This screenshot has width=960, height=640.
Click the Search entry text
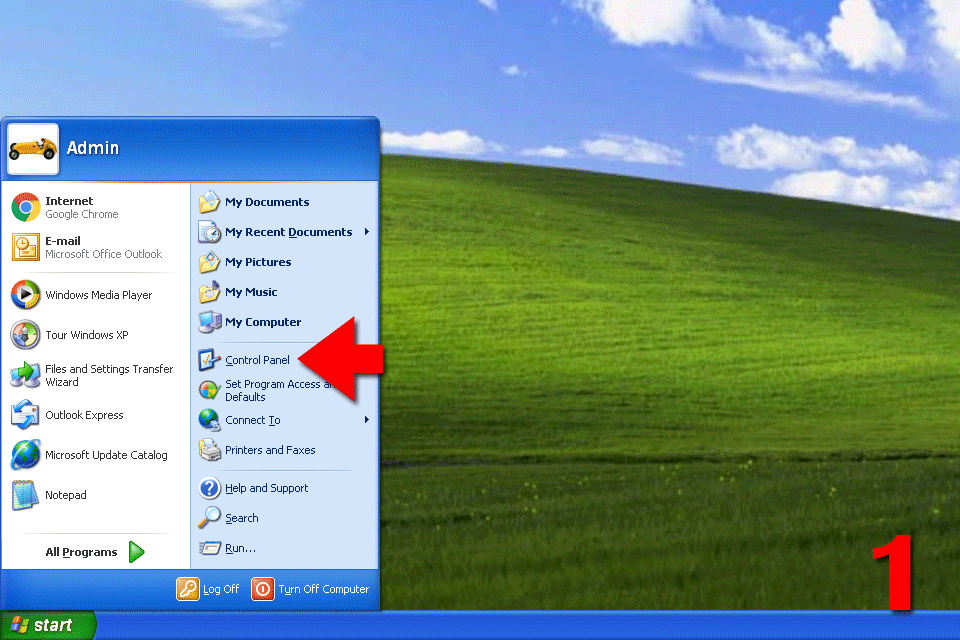pos(242,518)
